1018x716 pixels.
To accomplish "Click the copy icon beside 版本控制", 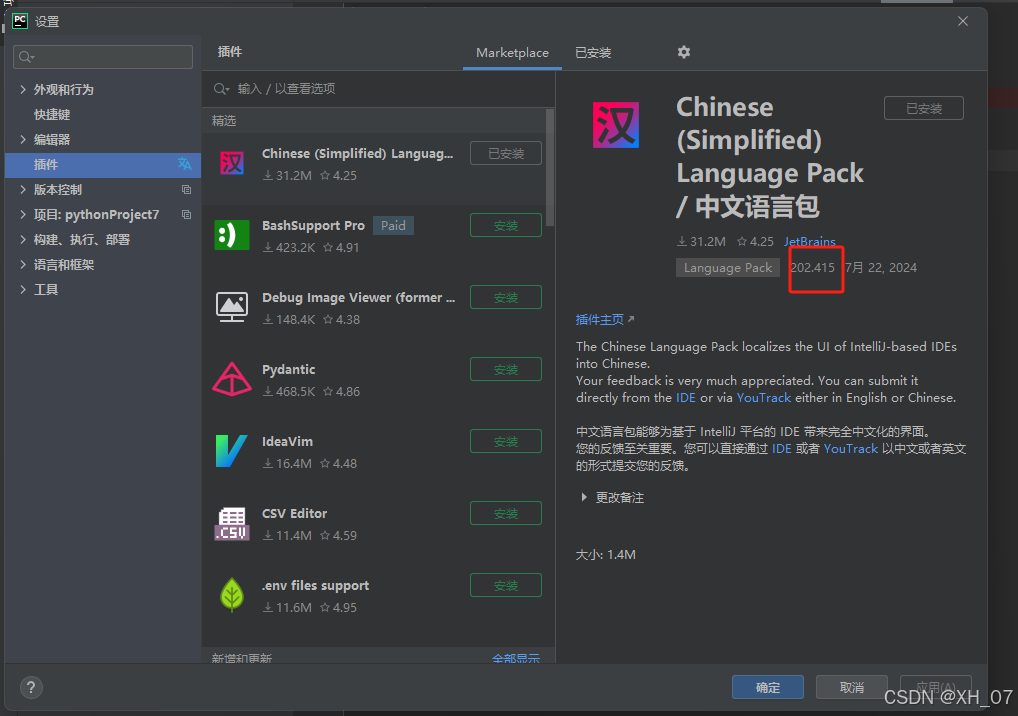I will 186,190.
